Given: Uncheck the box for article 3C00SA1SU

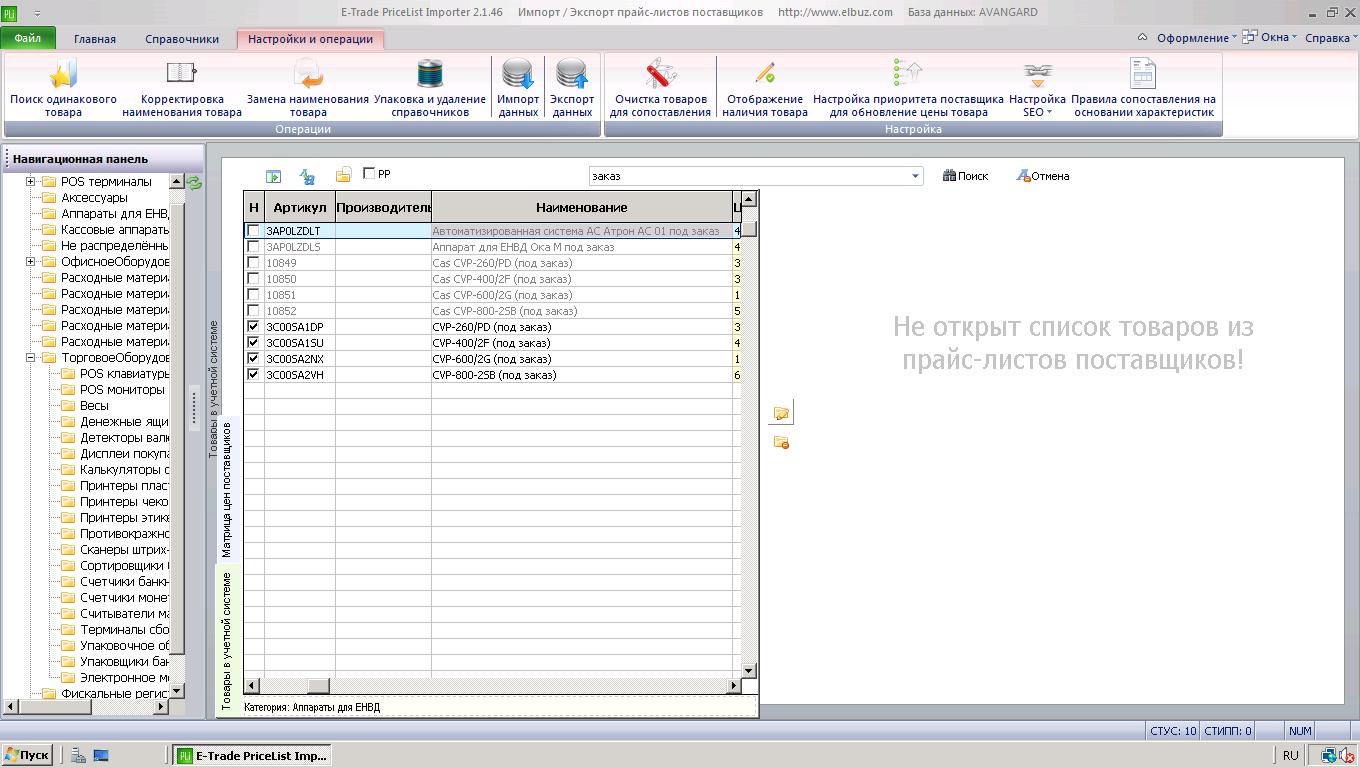Looking at the screenshot, I should [253, 343].
